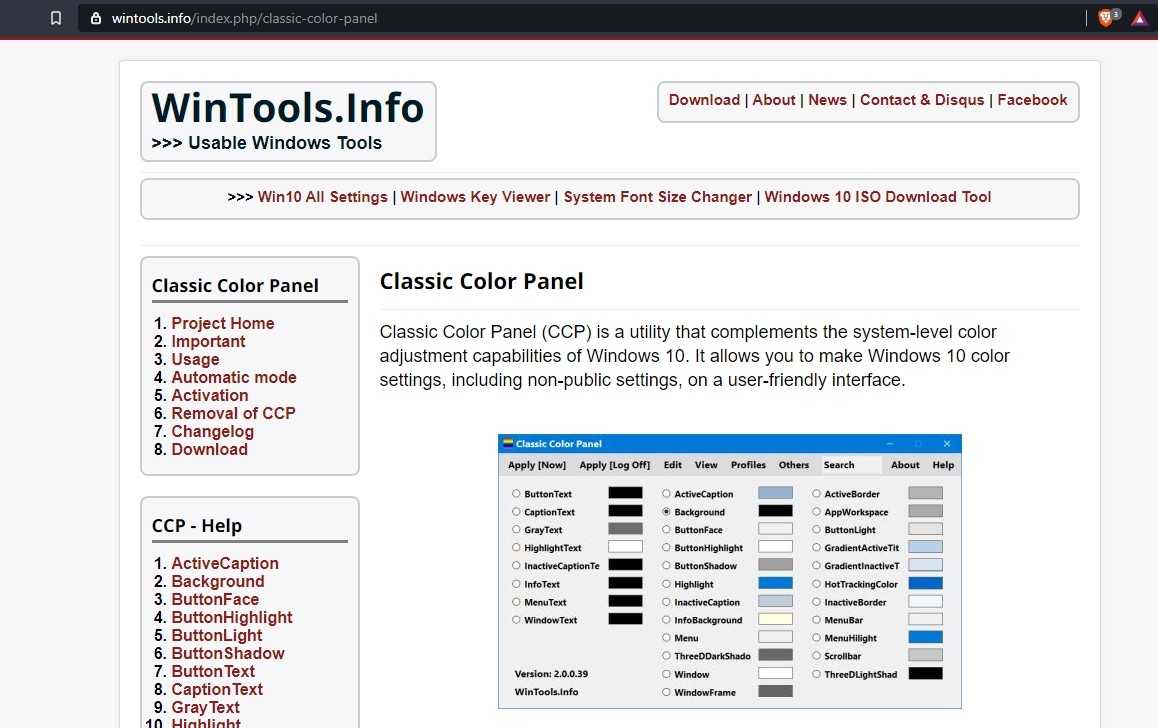Go to the About page in navigation
Image resolution: width=1158 pixels, height=728 pixels.
coord(774,100)
